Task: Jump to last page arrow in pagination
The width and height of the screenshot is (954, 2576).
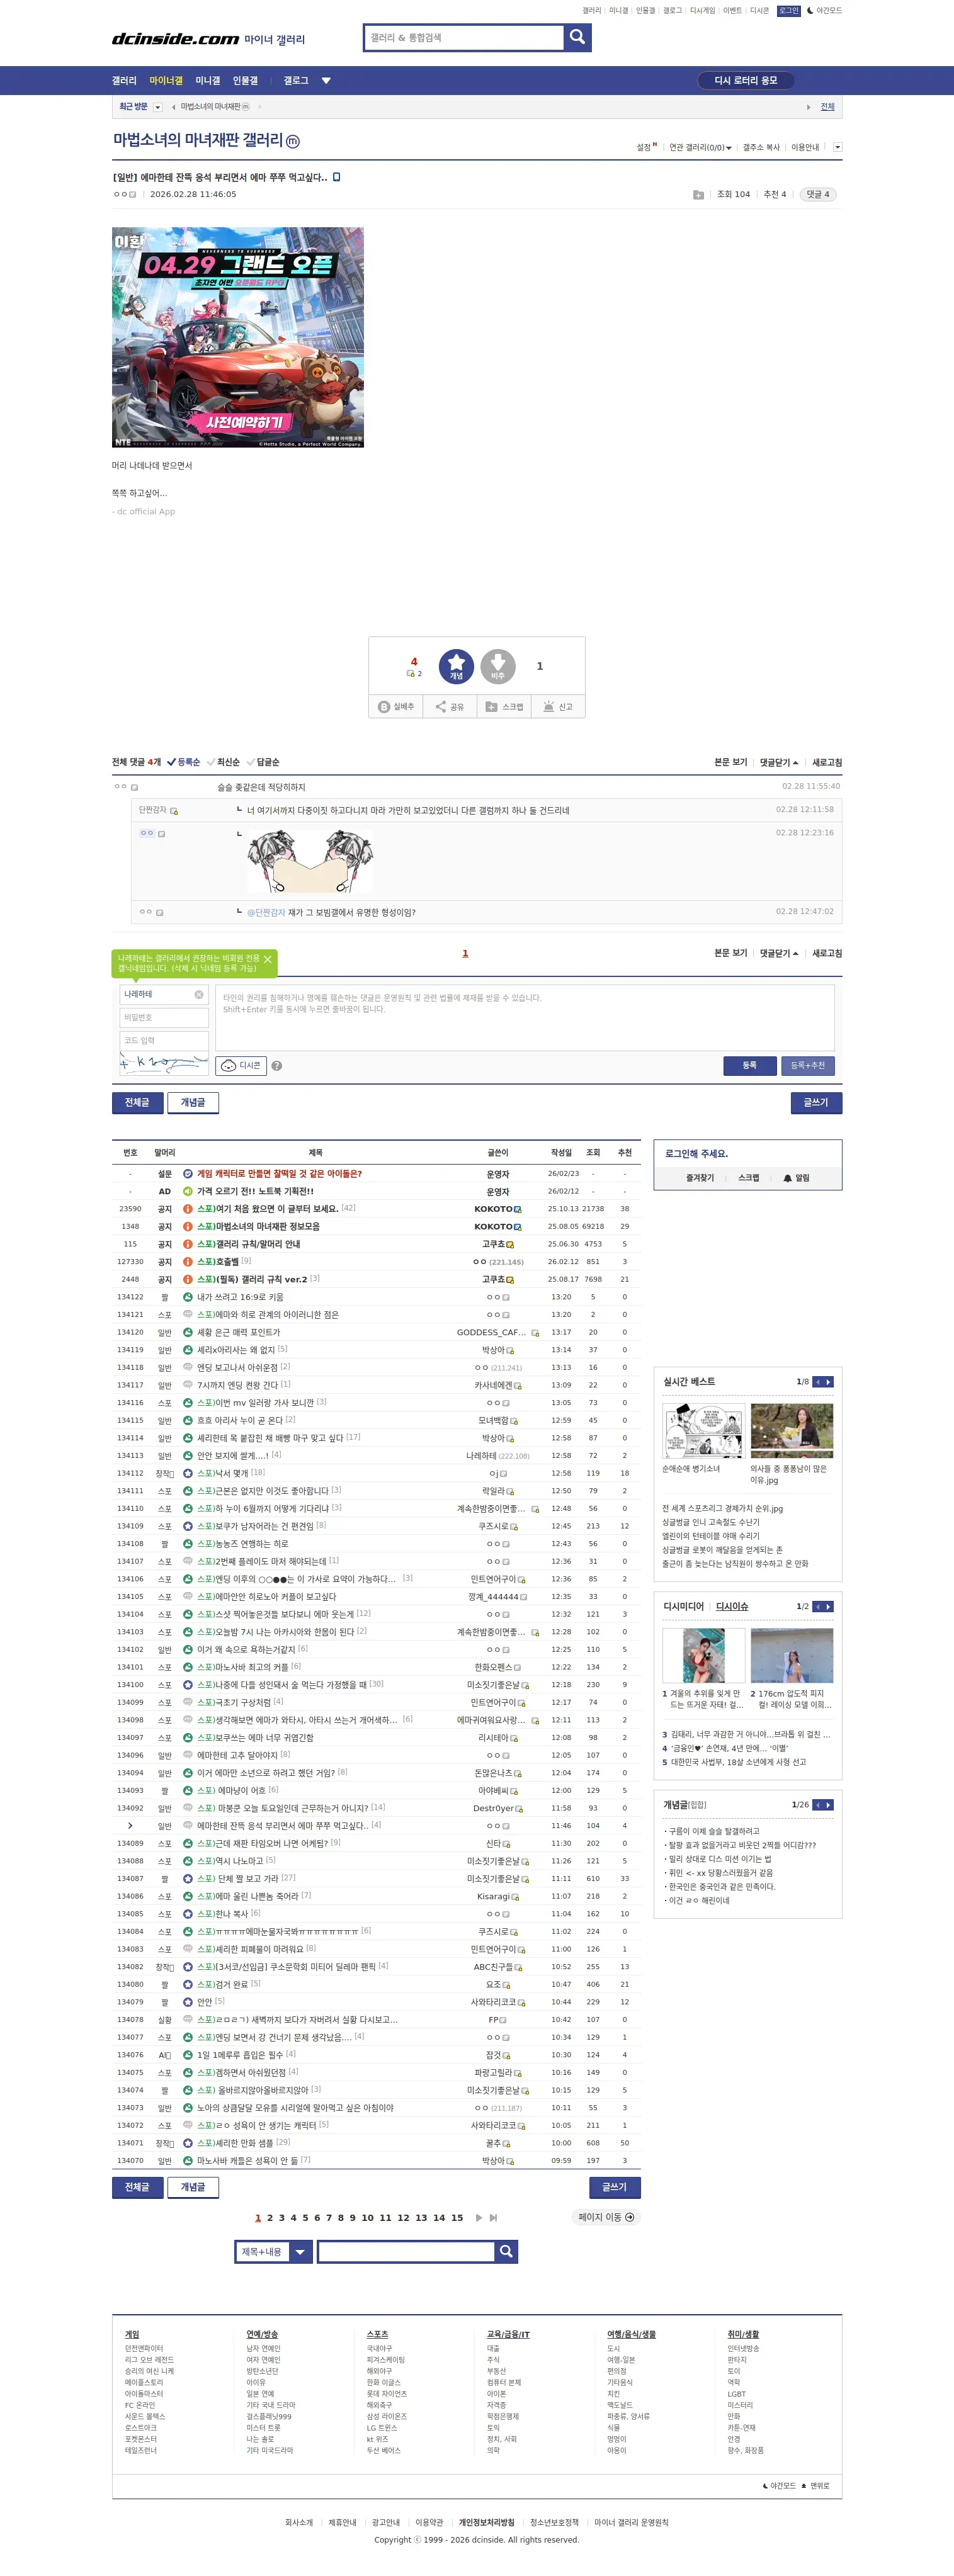Action: coord(493,2218)
